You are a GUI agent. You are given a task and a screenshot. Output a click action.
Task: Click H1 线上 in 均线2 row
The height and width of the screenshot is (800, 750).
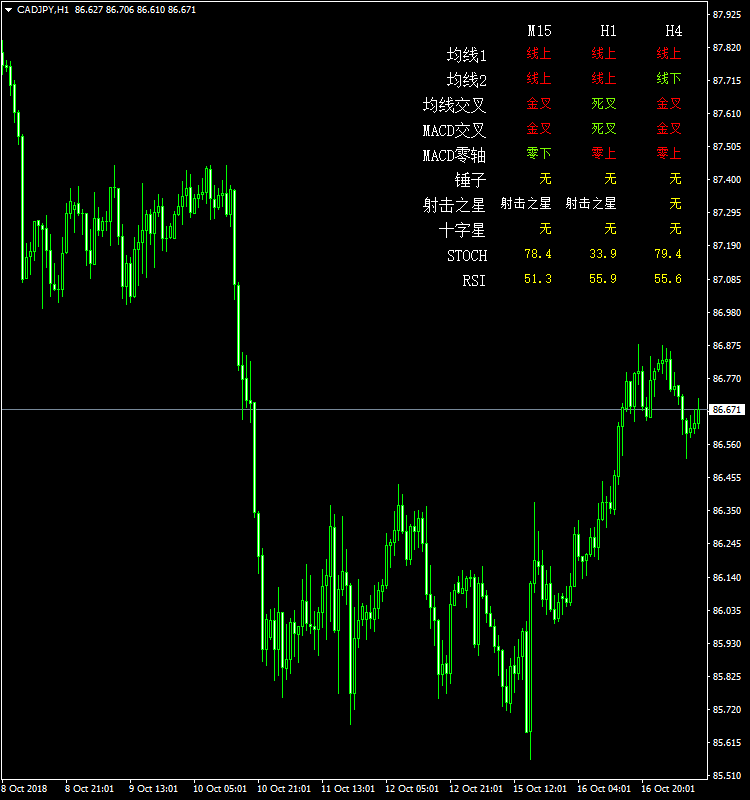[604, 79]
